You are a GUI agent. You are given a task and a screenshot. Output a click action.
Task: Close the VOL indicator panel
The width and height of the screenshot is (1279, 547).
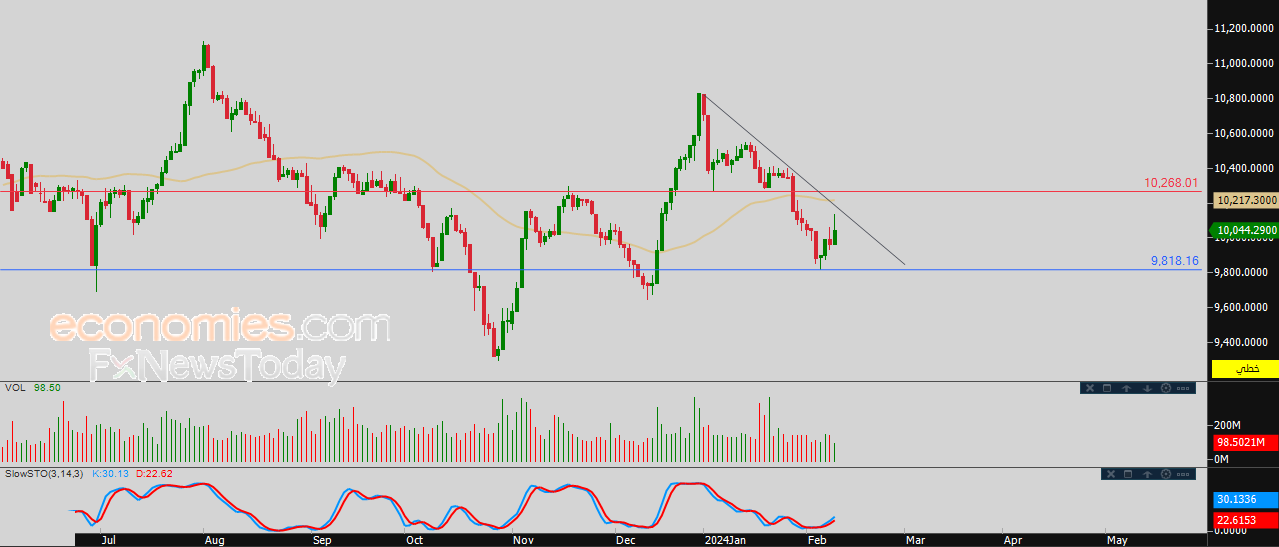(1090, 388)
